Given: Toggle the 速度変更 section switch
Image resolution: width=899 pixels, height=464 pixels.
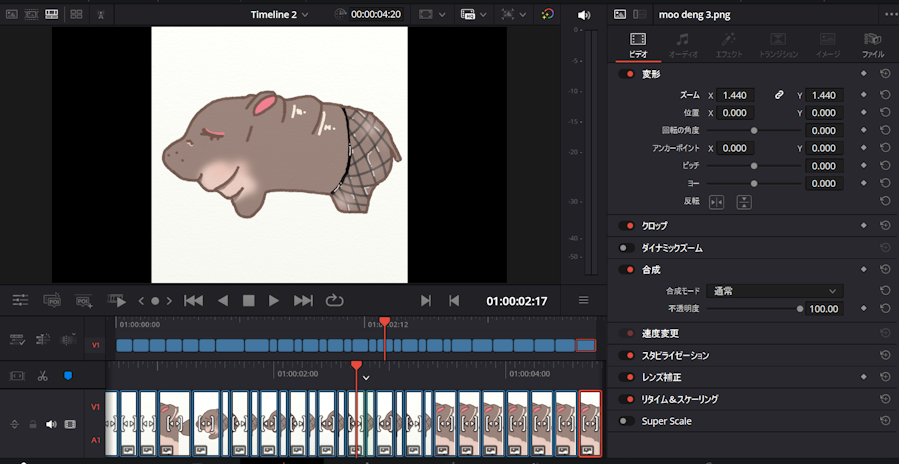Looking at the screenshot, I should pyautogui.click(x=627, y=333).
